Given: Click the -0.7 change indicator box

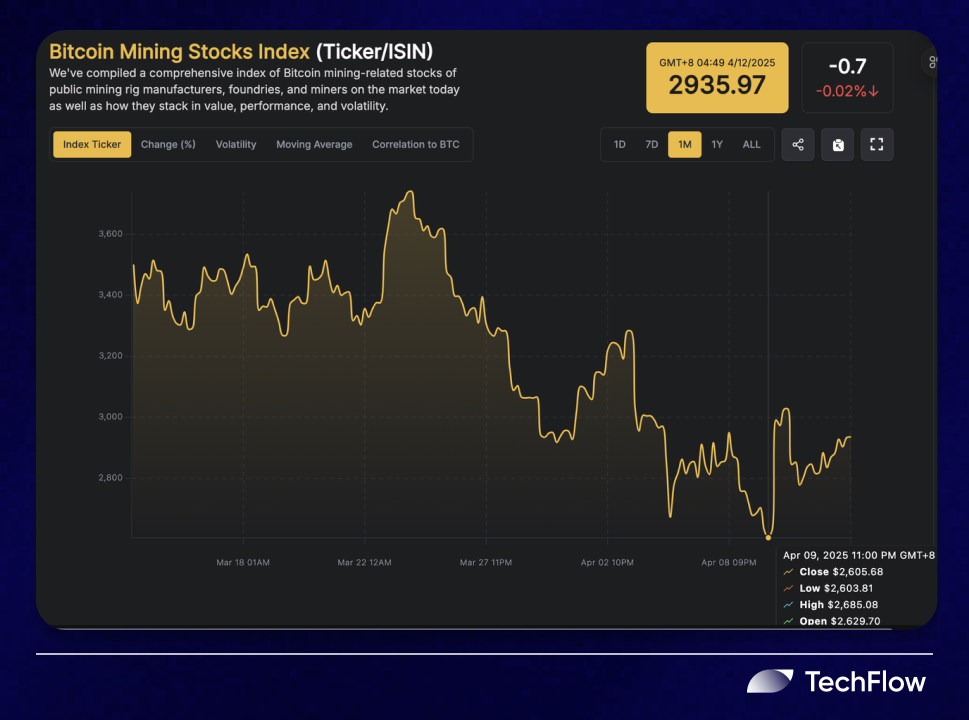Looking at the screenshot, I should pyautogui.click(x=847, y=78).
